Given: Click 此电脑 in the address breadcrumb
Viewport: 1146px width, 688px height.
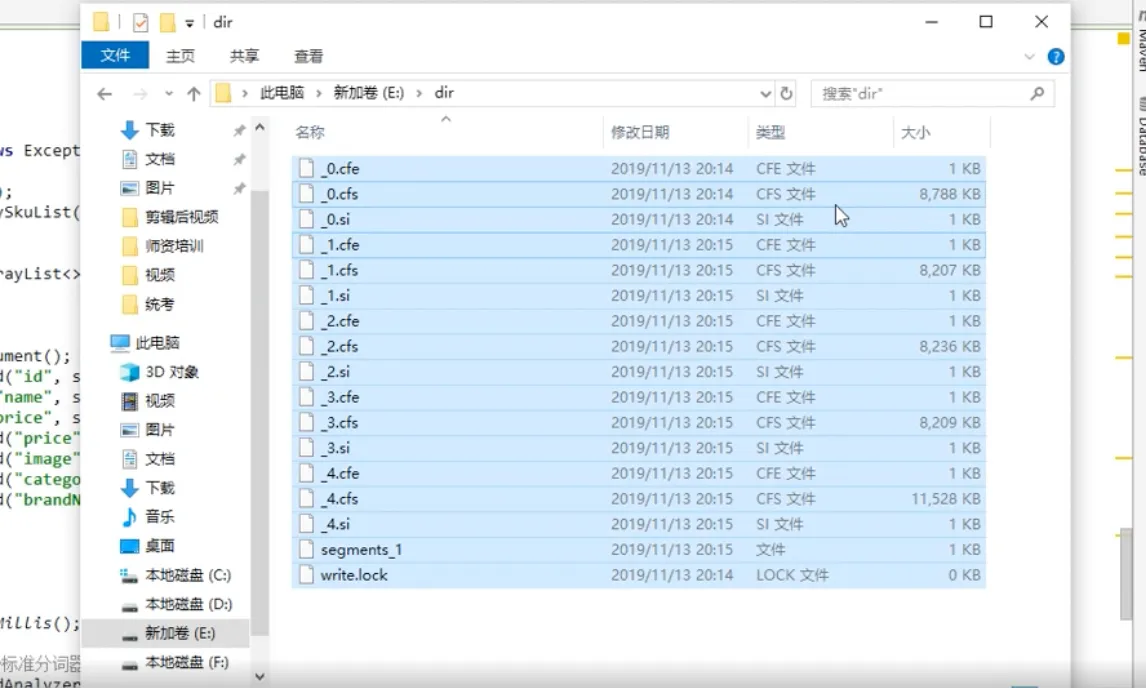Looking at the screenshot, I should pyautogui.click(x=282, y=93).
